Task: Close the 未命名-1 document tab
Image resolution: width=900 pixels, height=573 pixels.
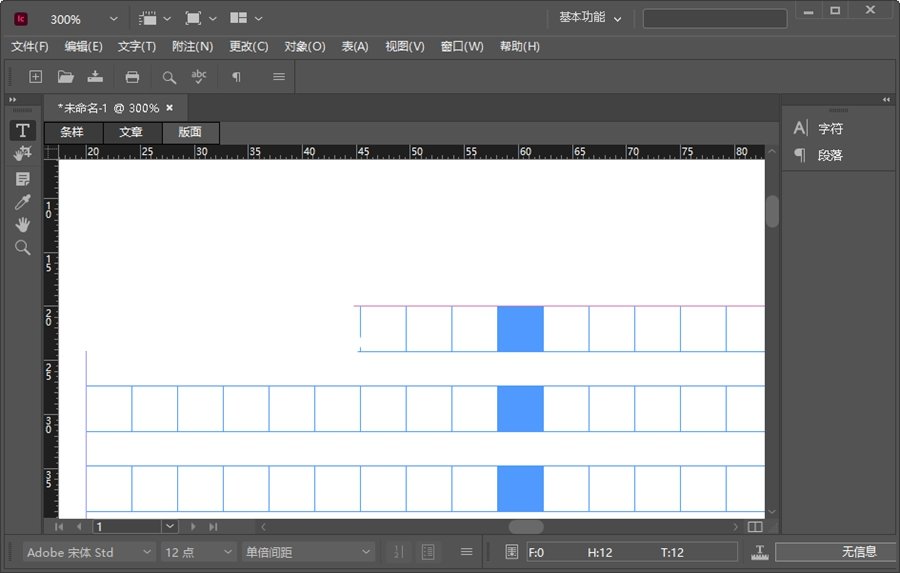Action: 169,107
